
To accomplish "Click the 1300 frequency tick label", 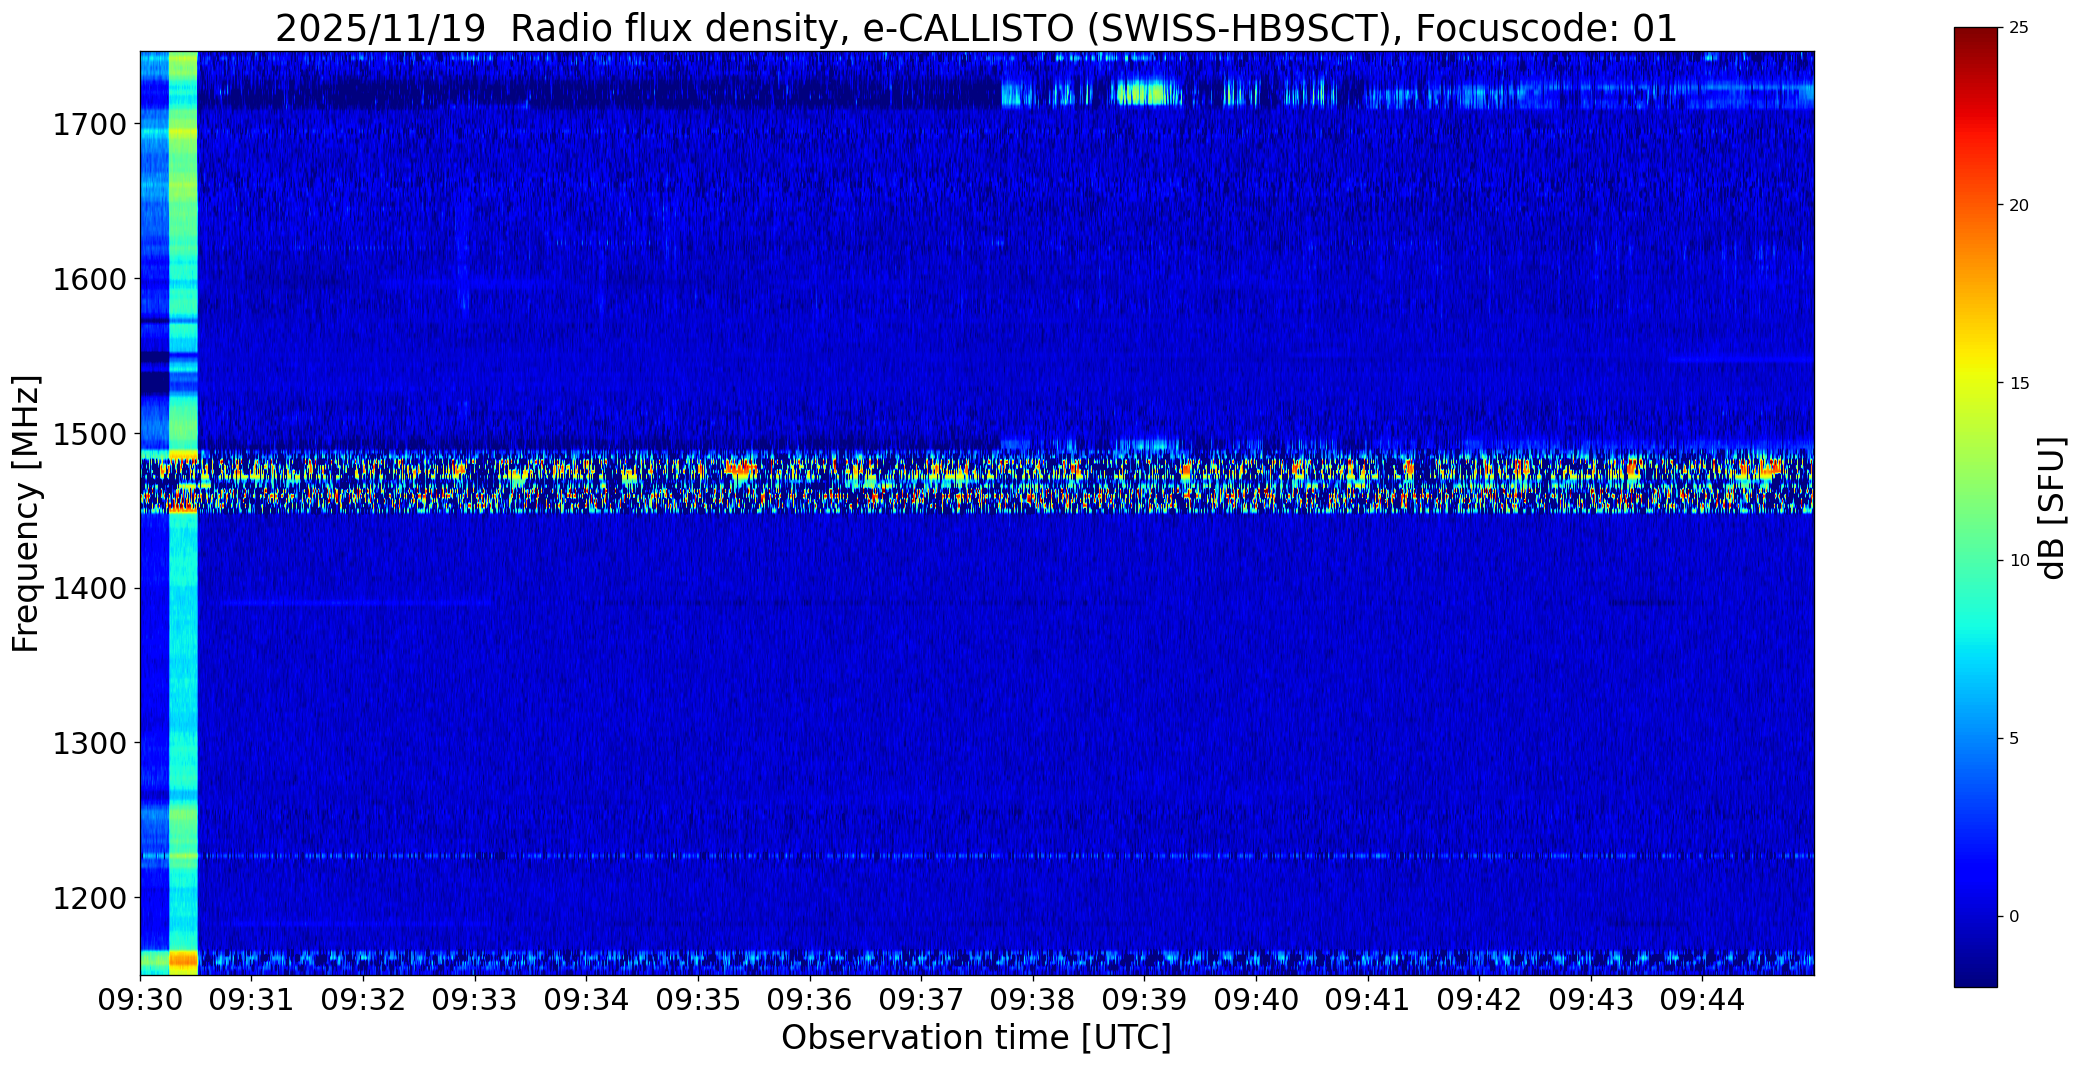I will pos(89,743).
